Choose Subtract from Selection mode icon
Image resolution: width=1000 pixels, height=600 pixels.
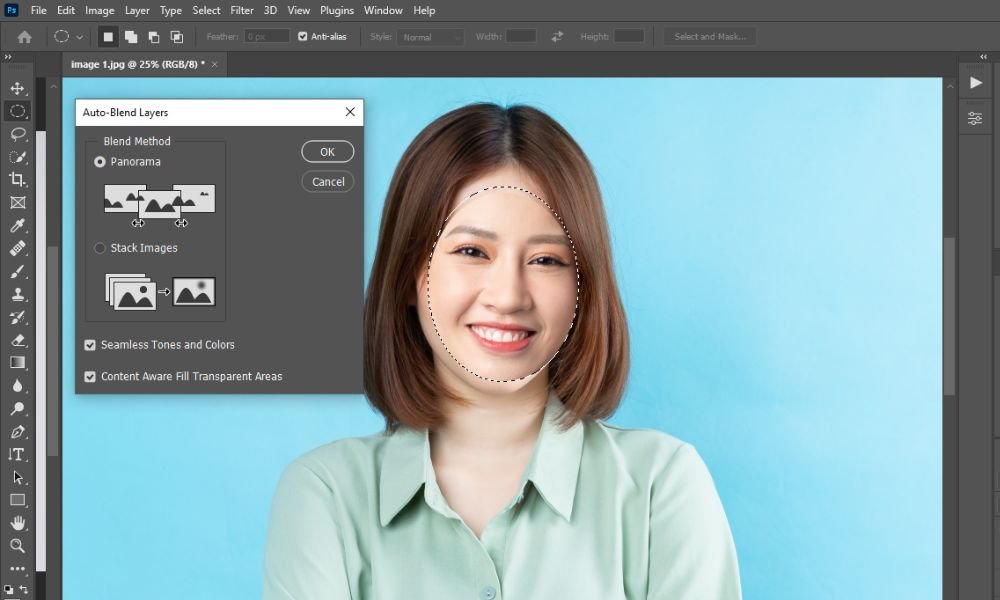click(154, 37)
